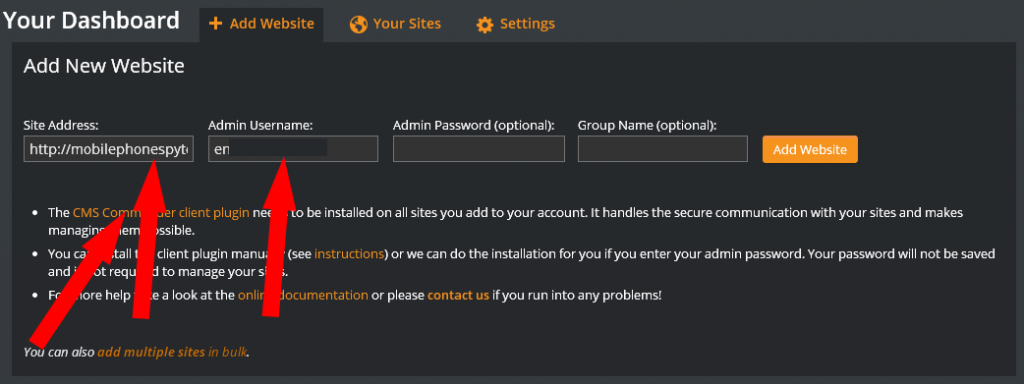Focus the Admin Username input field
This screenshot has height=384, width=1024.
coord(293,149)
